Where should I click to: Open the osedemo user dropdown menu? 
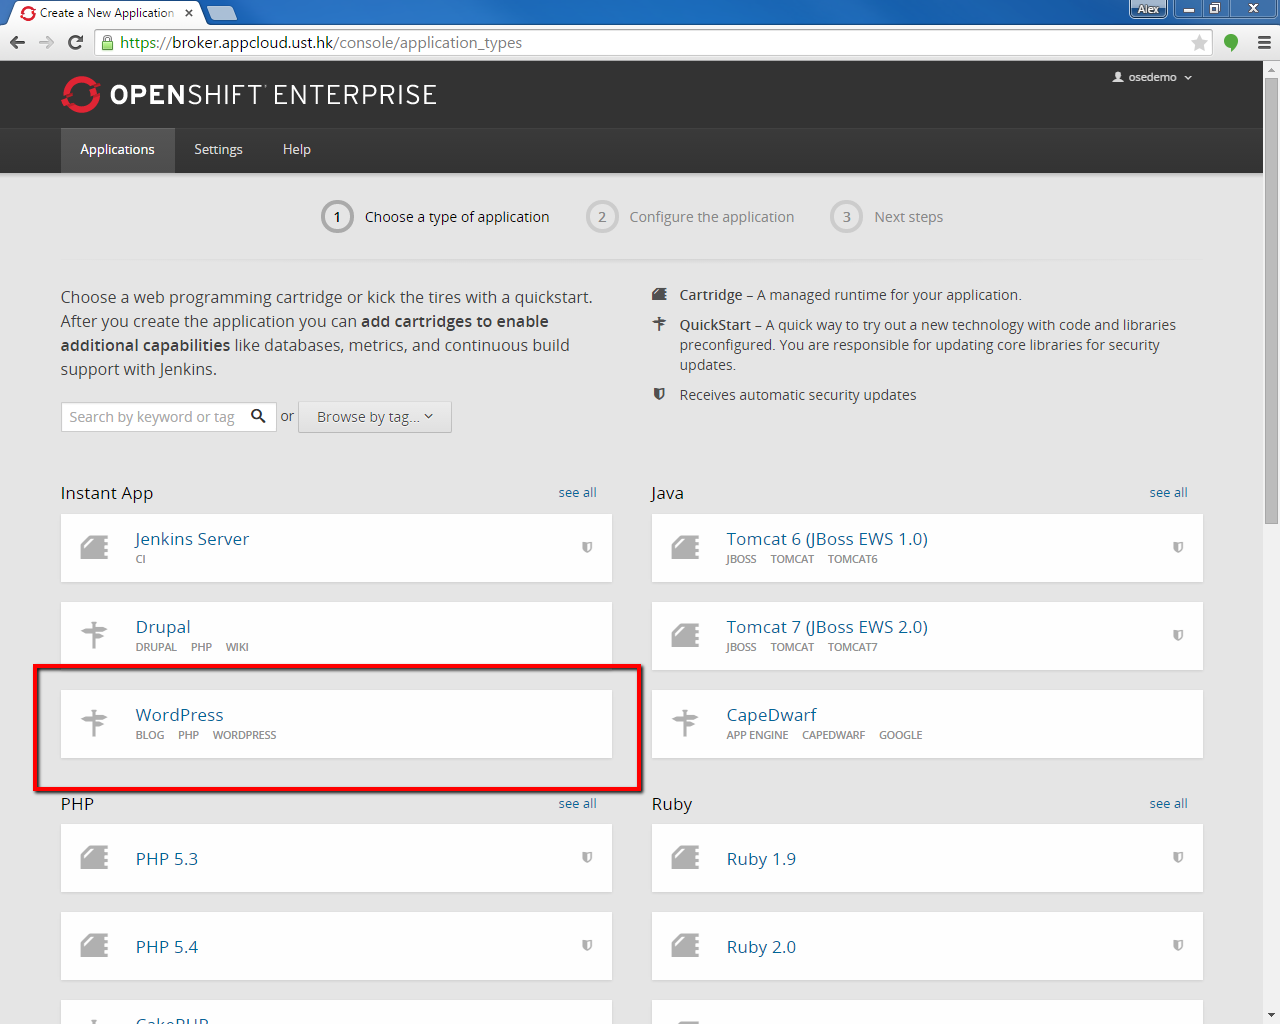click(x=1153, y=77)
